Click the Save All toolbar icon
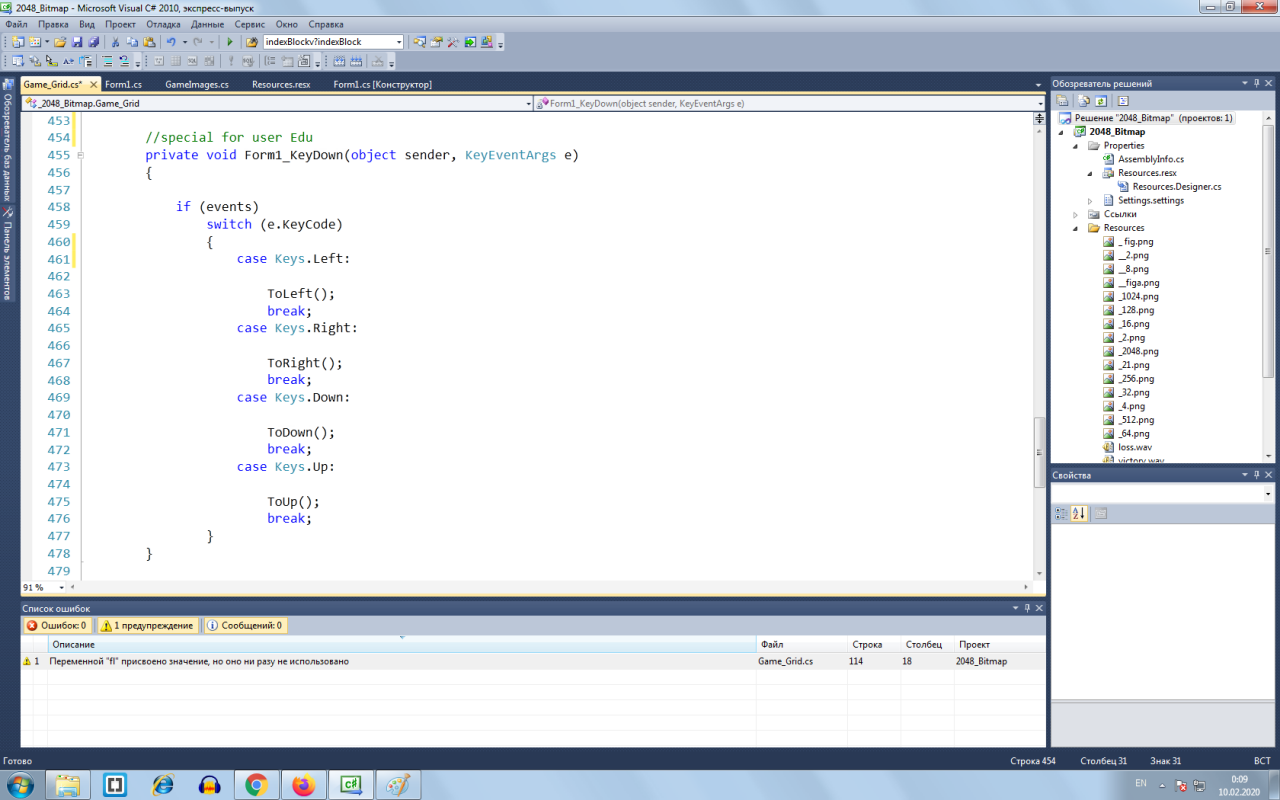1280x800 pixels. click(x=93, y=42)
